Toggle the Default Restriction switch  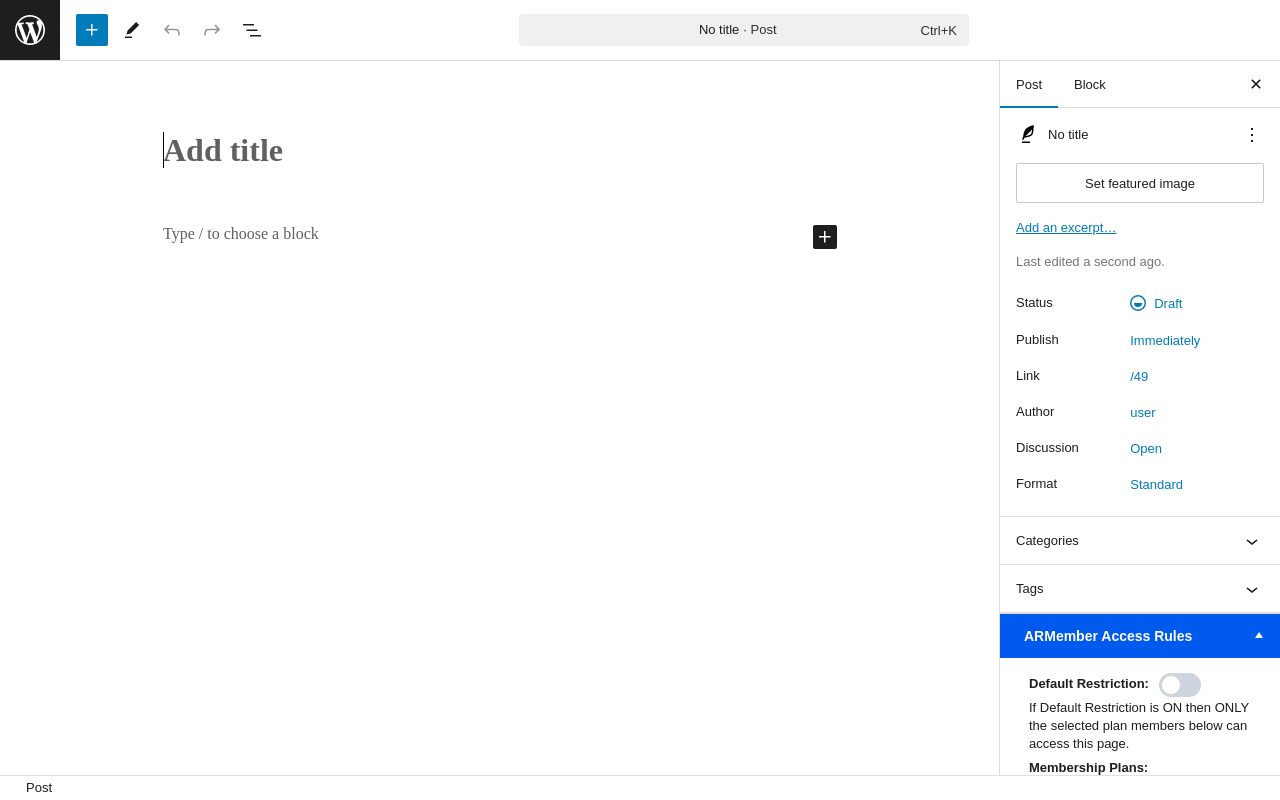1180,685
